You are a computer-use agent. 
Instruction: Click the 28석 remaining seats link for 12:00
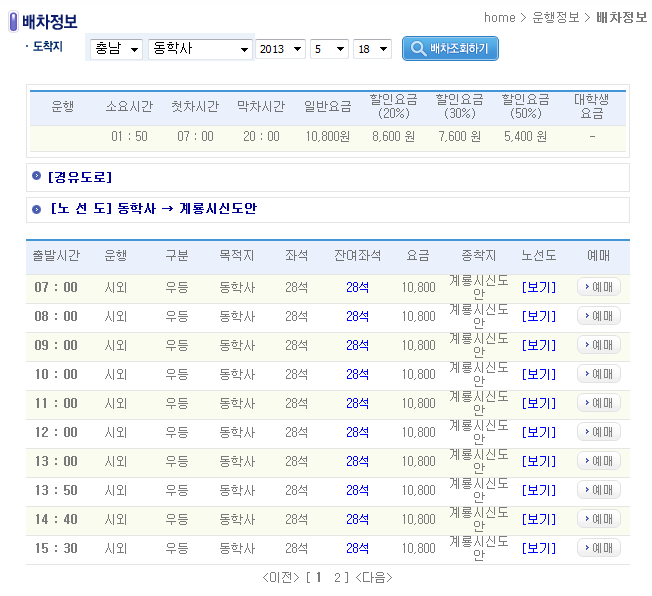(x=357, y=433)
